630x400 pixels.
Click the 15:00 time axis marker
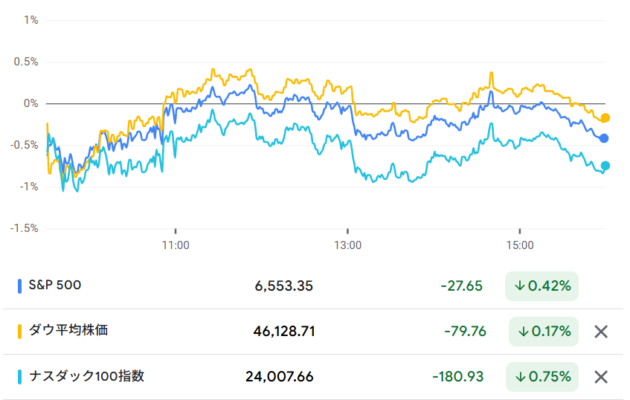point(520,243)
